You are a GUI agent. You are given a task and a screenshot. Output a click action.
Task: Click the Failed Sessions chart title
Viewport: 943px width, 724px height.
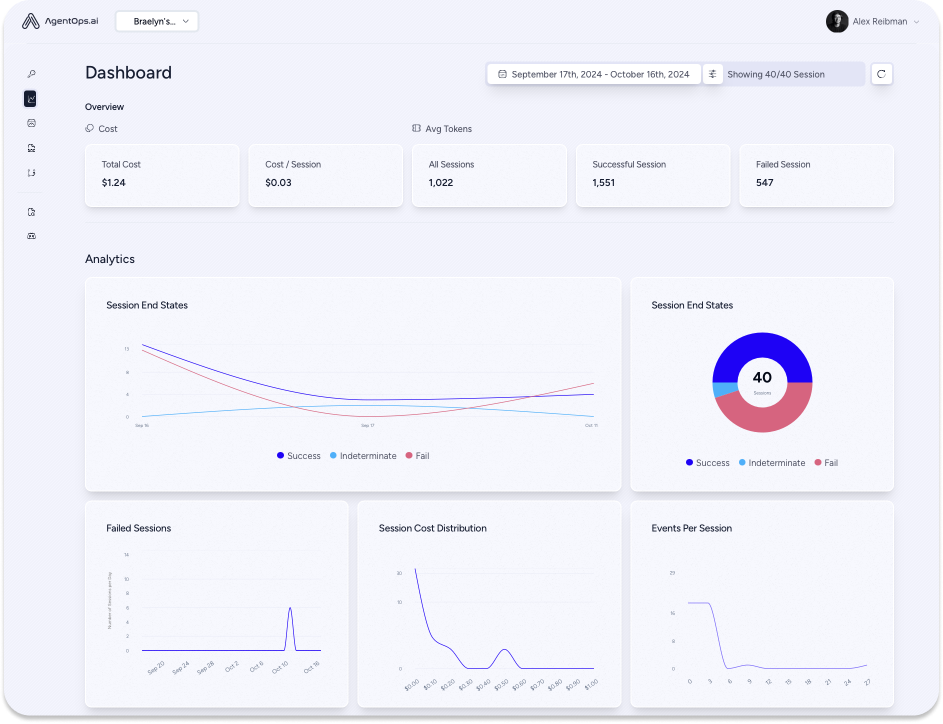coord(138,528)
